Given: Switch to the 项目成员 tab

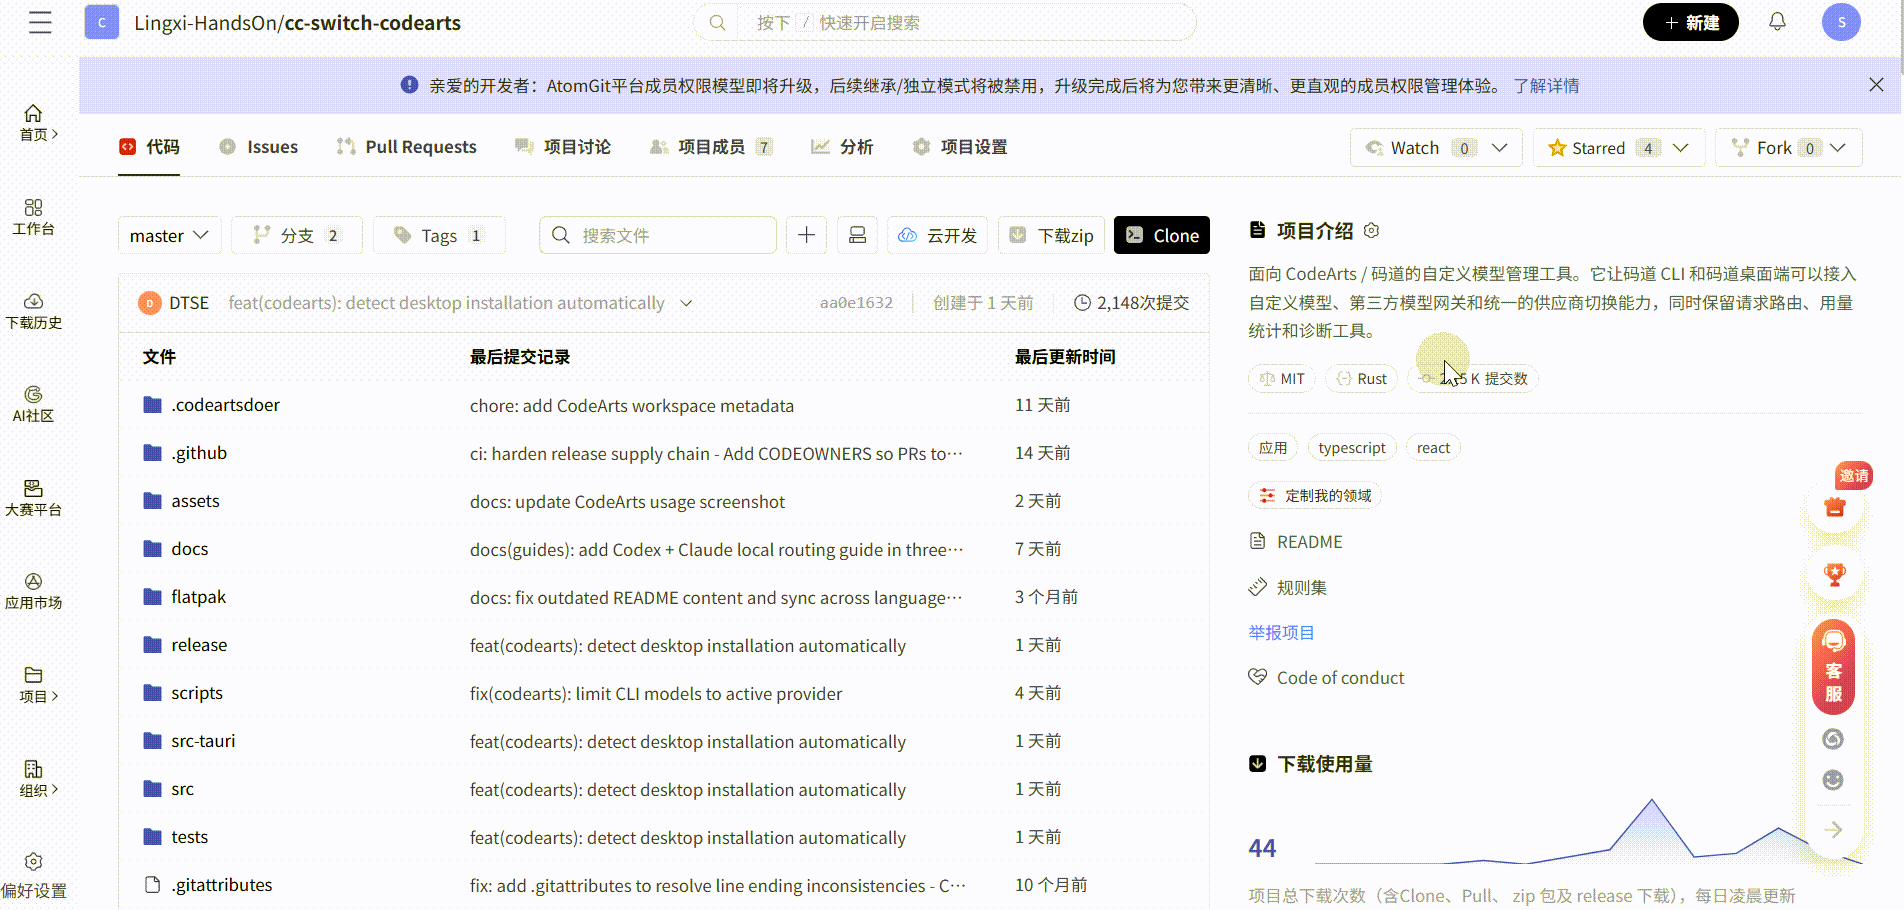Looking at the screenshot, I should 711,147.
